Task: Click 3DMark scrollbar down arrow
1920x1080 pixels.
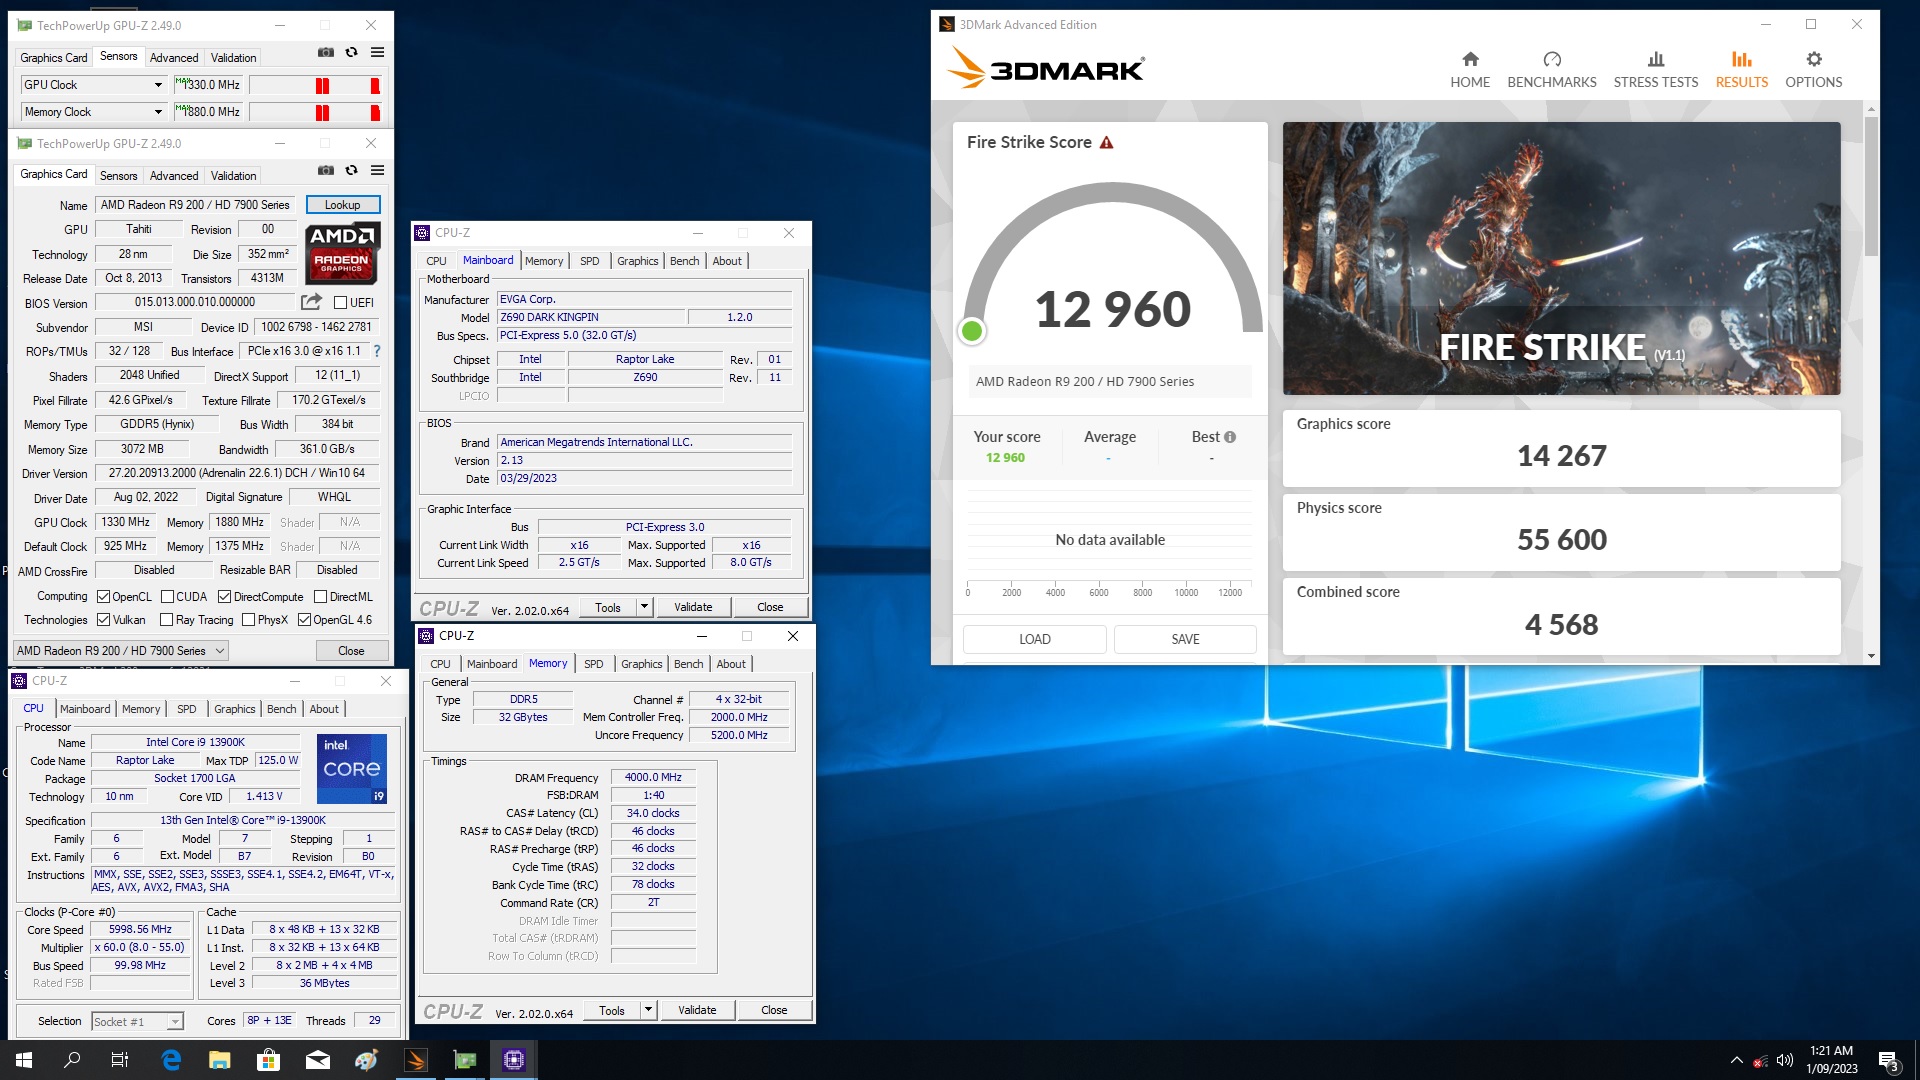Action: pyautogui.click(x=1871, y=656)
